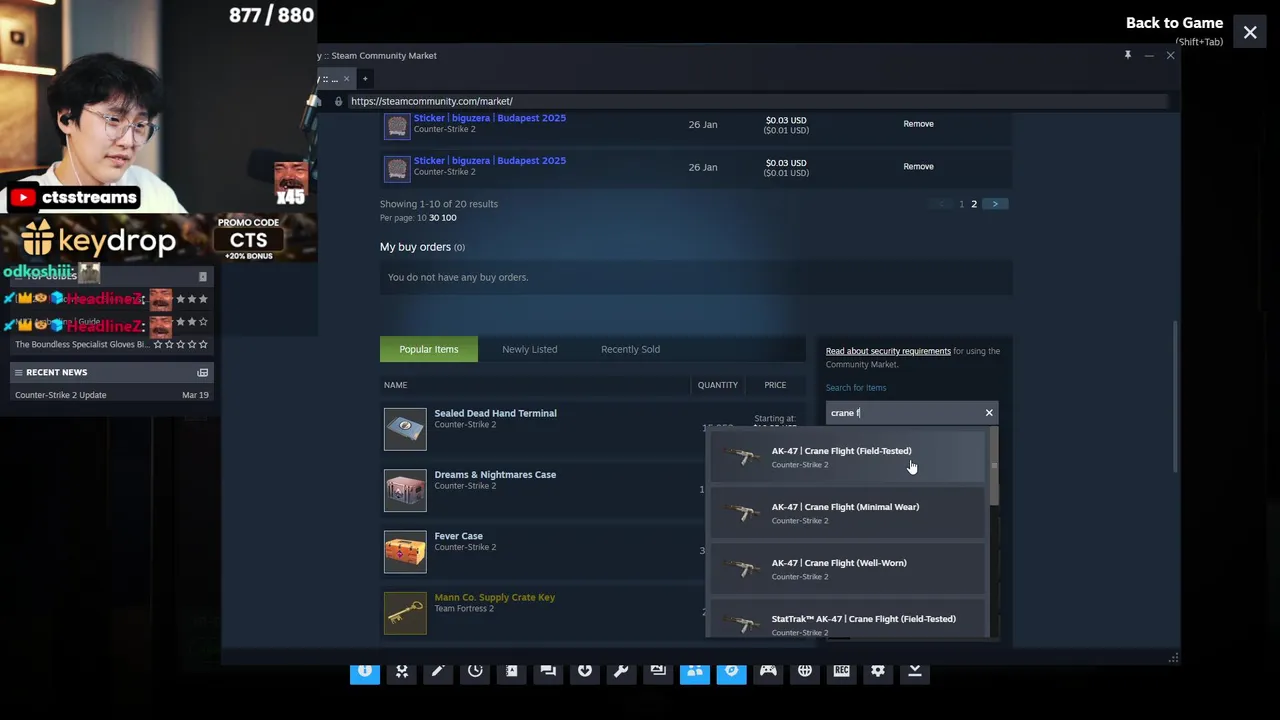Pin the Steam Community Market overlay window
Screen dimensions: 1280x720
point(1127,55)
